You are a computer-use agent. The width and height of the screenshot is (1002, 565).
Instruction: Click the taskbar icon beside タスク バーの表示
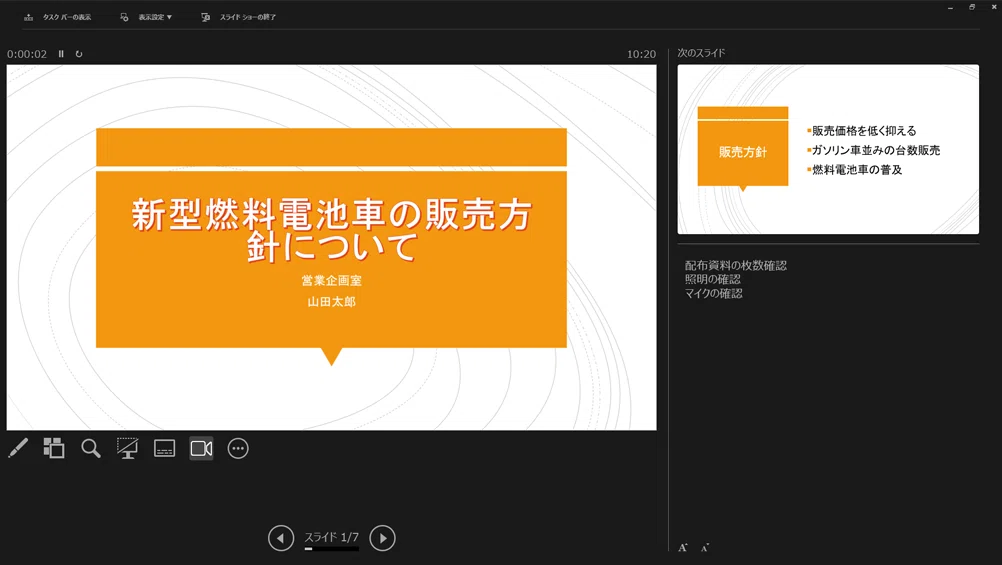(28, 17)
